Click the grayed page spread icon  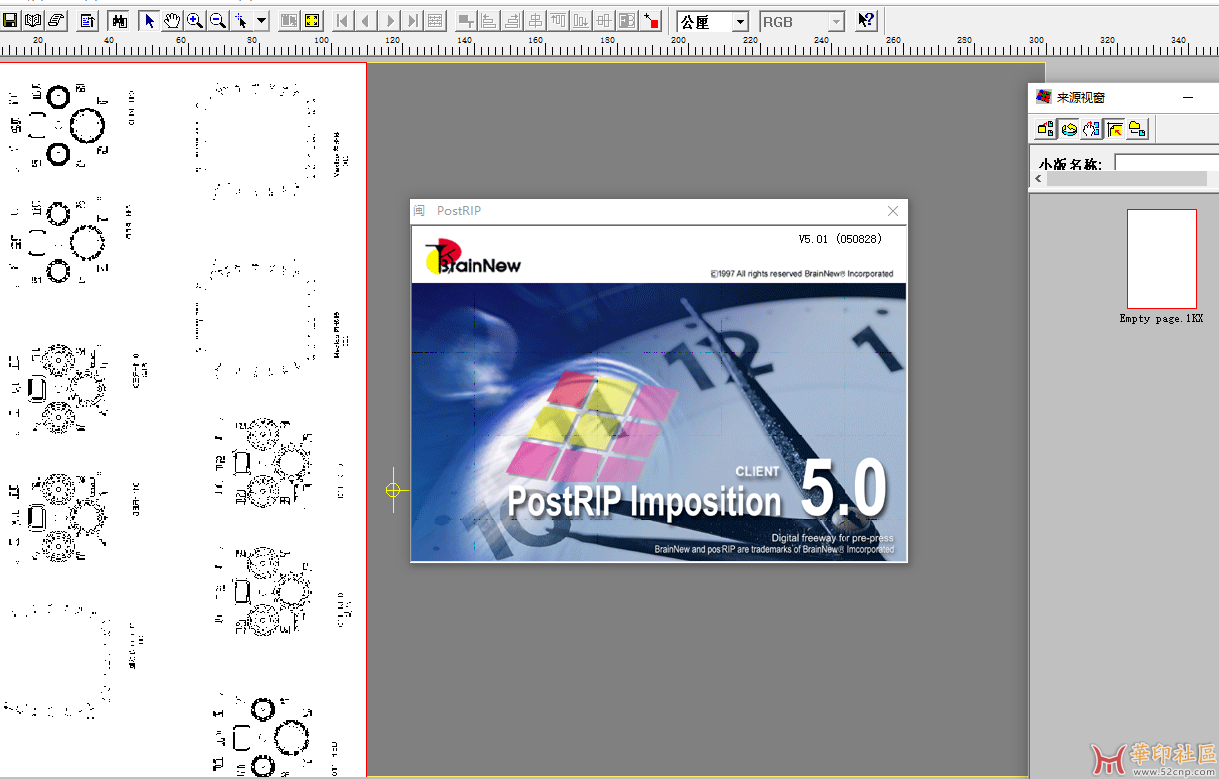click(x=289, y=20)
